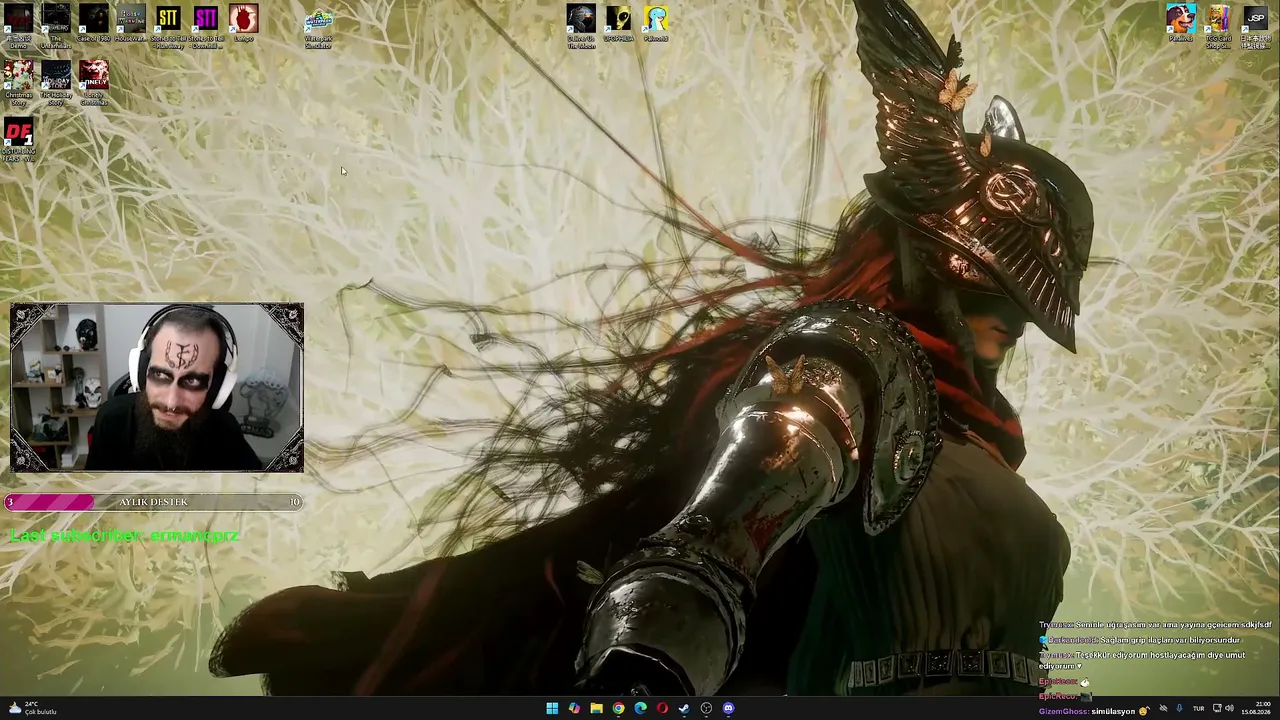Launch UFOPHILIA alien icon shortcut
The height and width of the screenshot is (720, 1280).
tap(618, 24)
